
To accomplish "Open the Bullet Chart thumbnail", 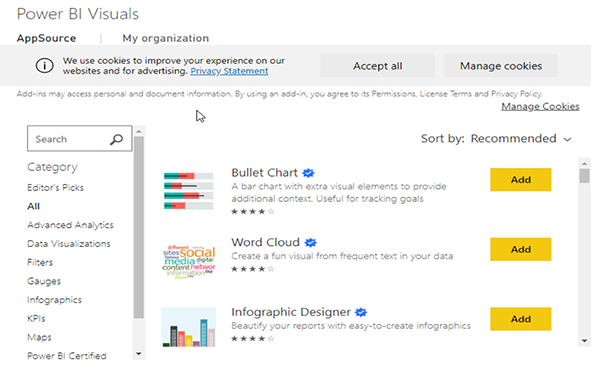I will [189, 191].
